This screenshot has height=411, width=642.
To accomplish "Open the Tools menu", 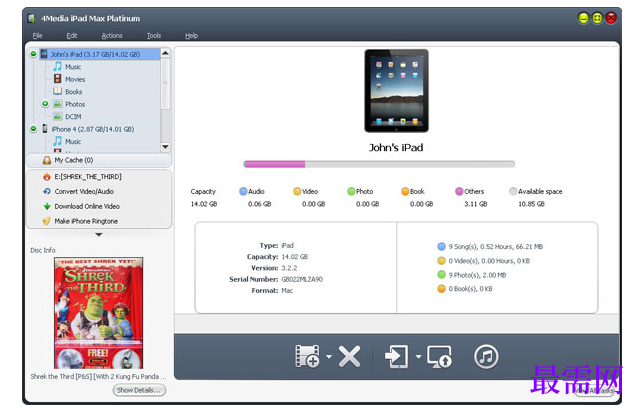I will click(154, 36).
